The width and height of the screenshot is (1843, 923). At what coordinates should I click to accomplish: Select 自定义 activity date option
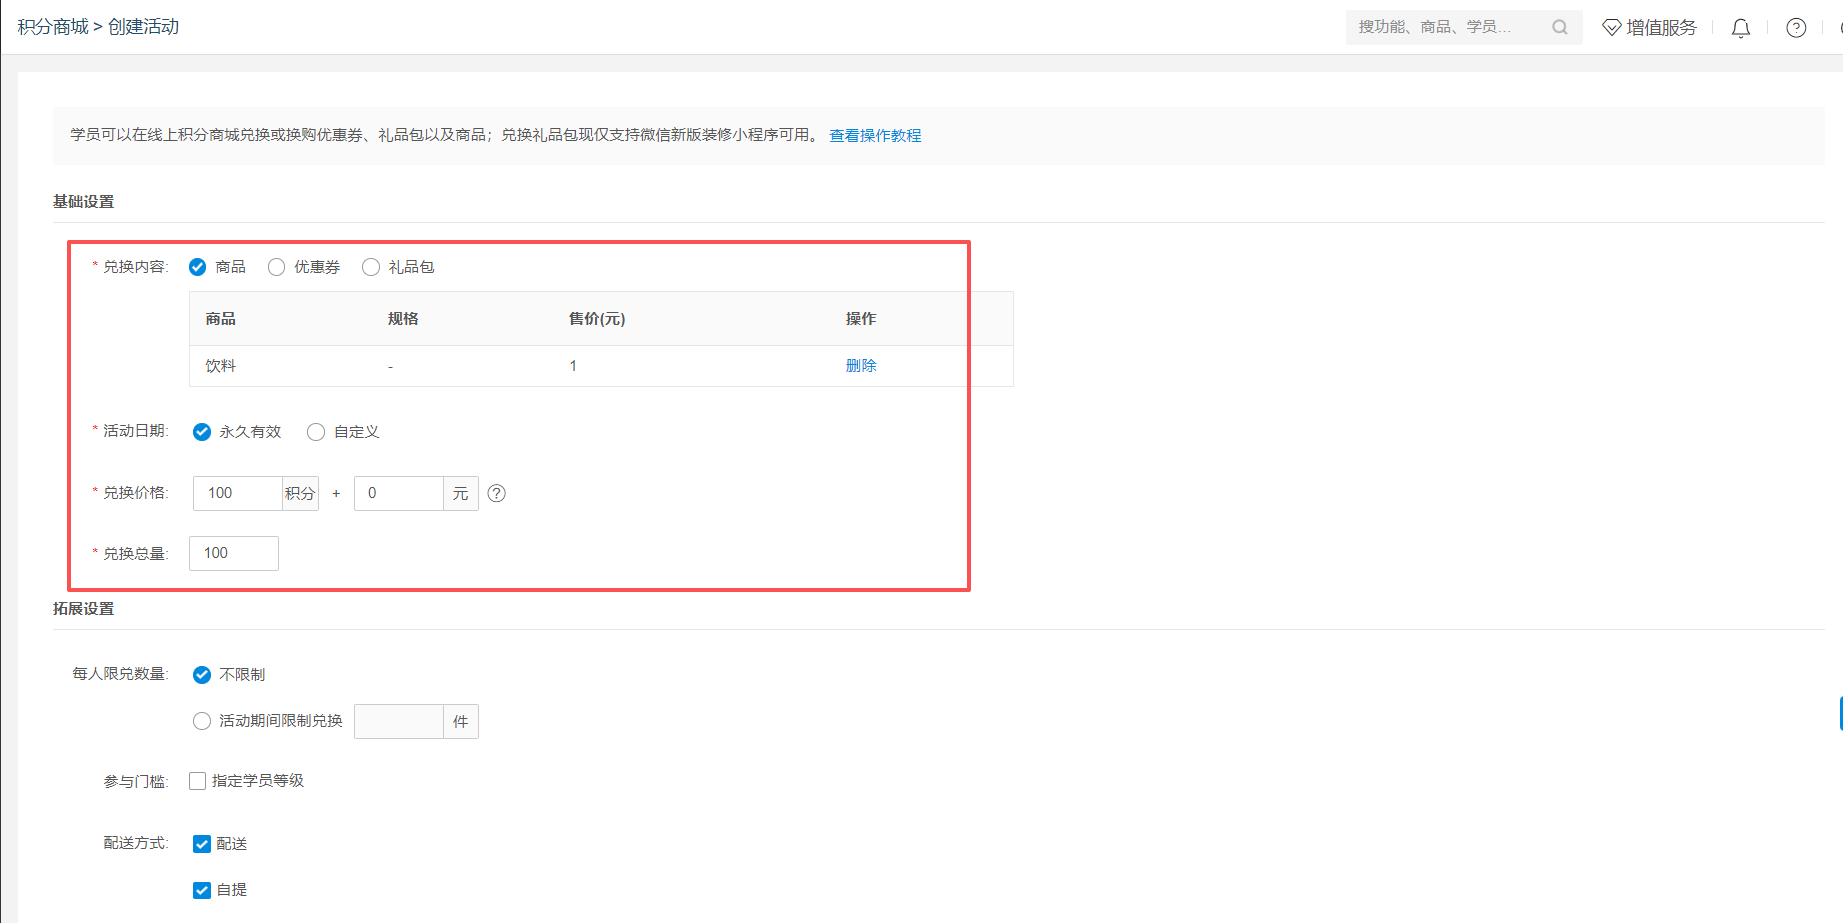(x=316, y=432)
